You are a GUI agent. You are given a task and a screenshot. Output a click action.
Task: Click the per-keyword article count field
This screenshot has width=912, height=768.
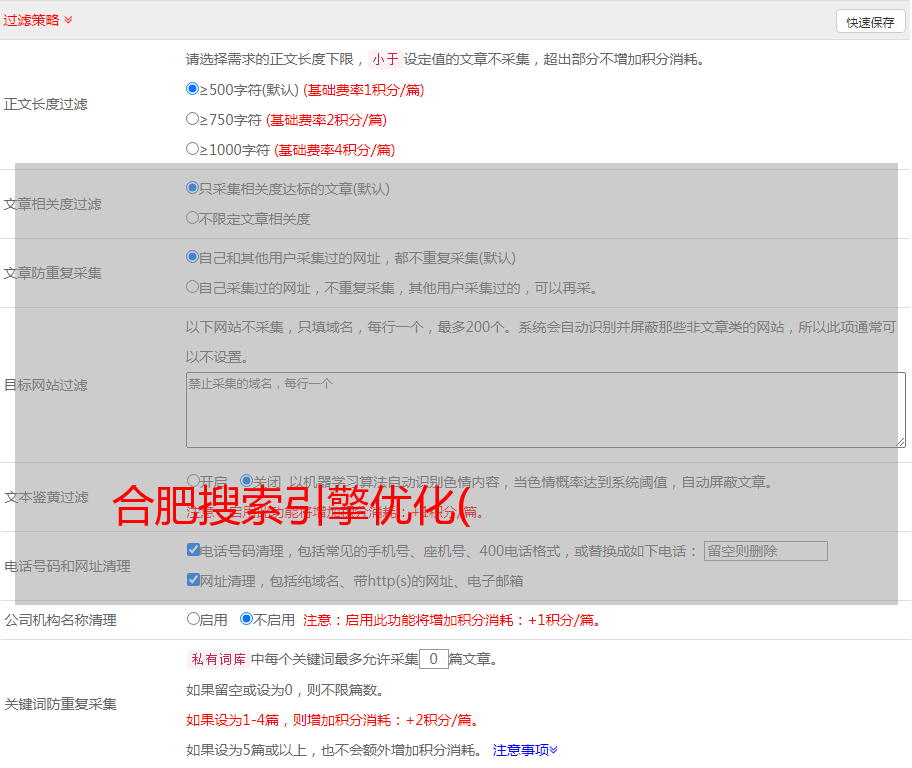[433, 659]
